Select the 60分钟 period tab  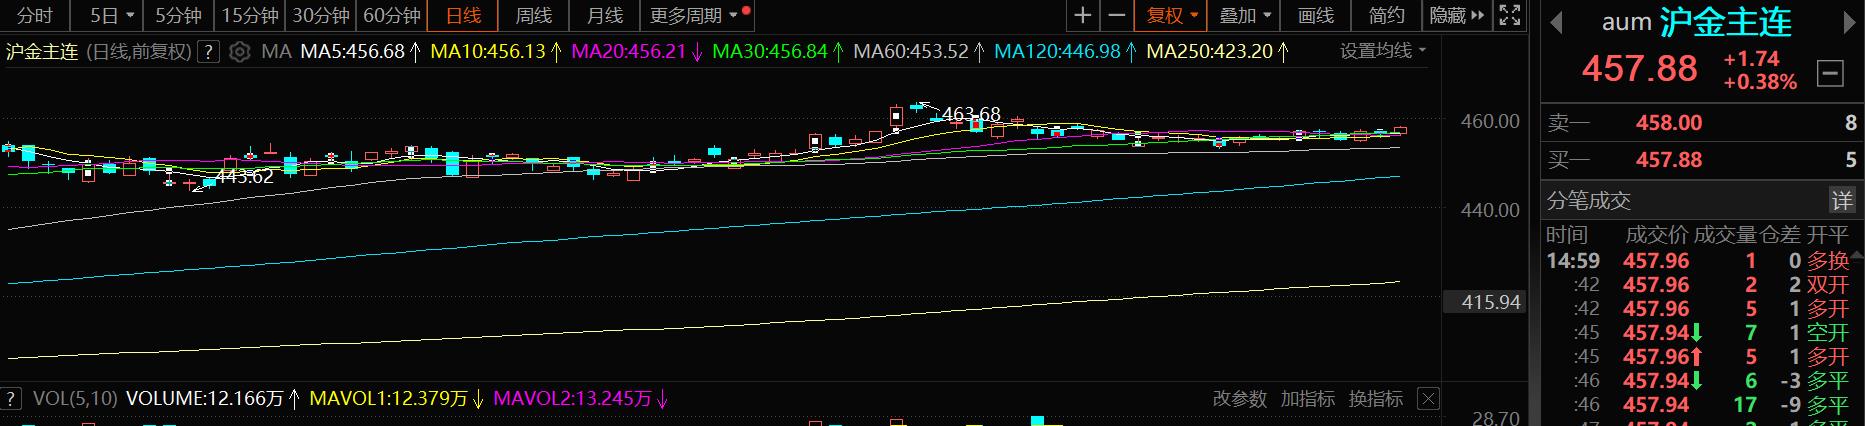(392, 16)
